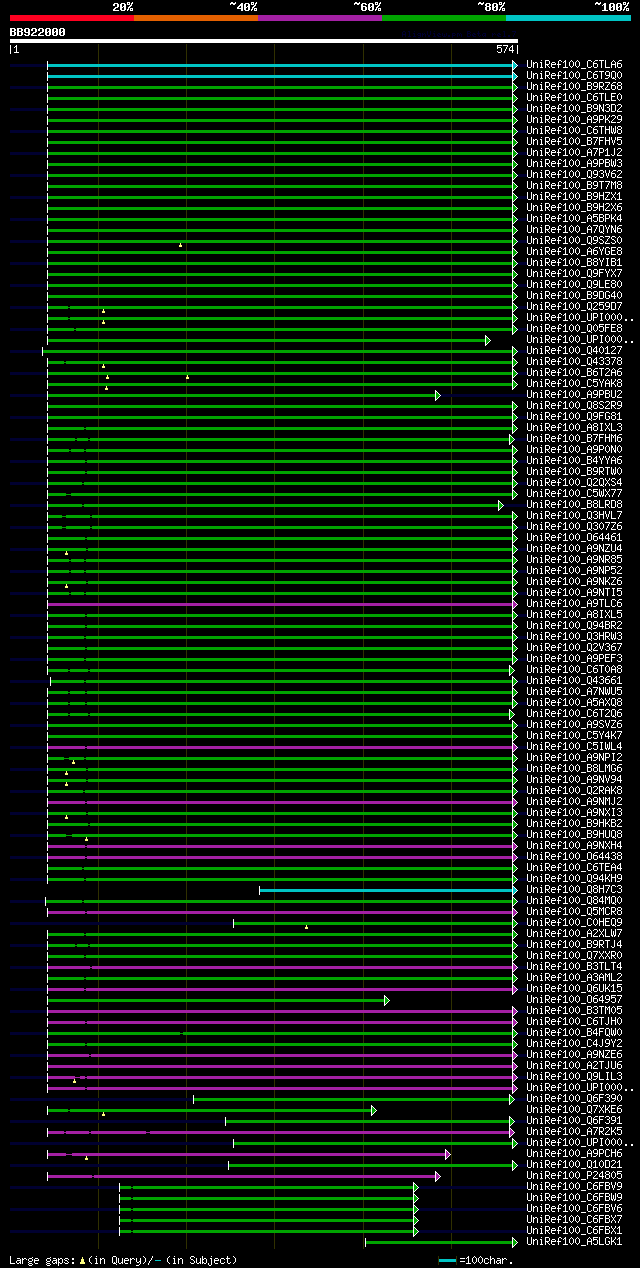This screenshot has height=1268, width=640.
Task: Open the UniRef100_B9RZ68 hit link
Action: click(574, 86)
